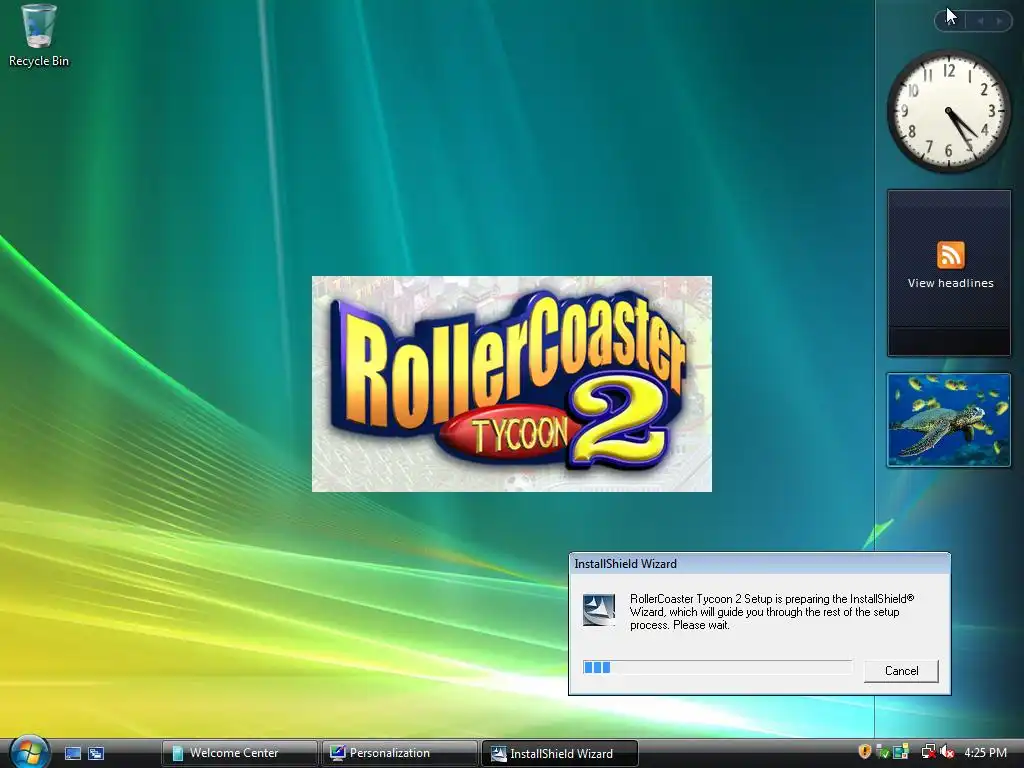Click the InstallShield logo icon in dialog

598,611
